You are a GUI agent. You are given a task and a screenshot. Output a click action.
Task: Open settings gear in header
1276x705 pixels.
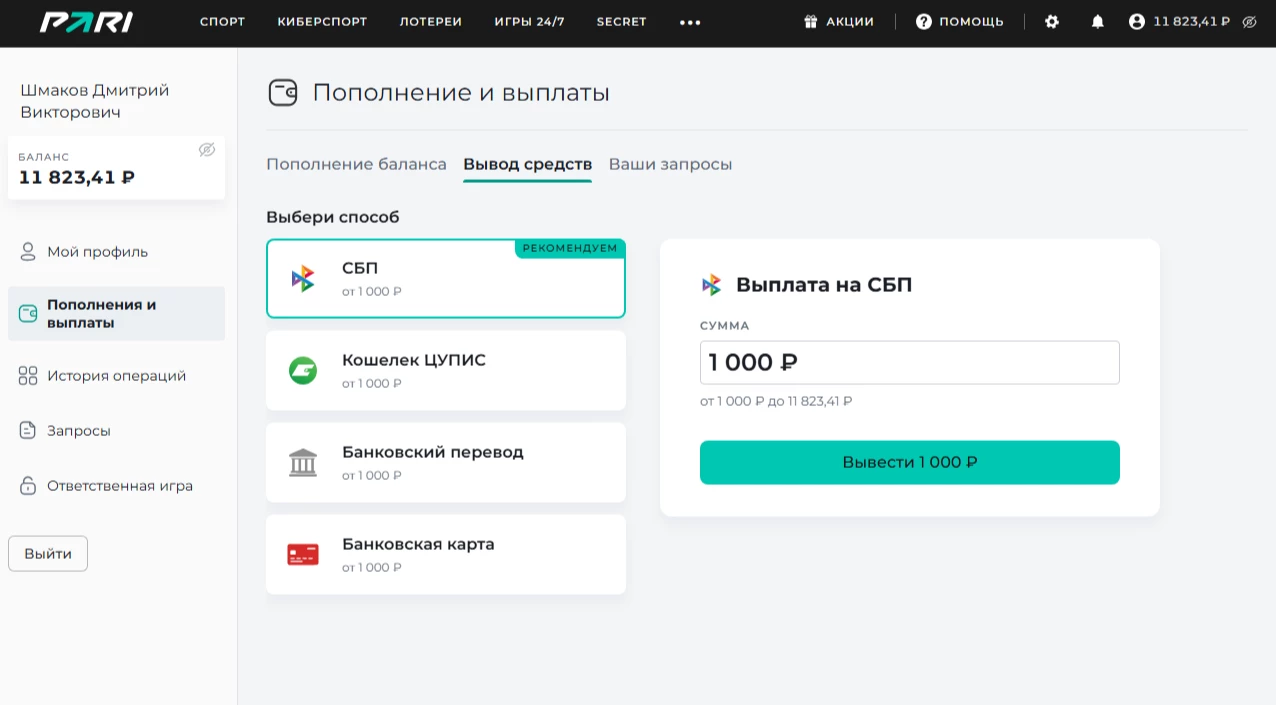pyautogui.click(x=1052, y=22)
